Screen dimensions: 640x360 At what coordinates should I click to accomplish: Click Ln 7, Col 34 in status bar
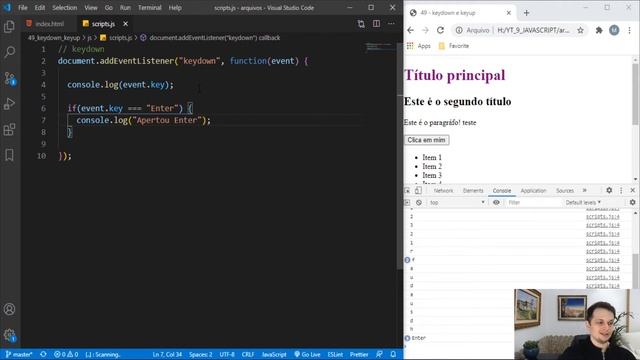point(167,354)
